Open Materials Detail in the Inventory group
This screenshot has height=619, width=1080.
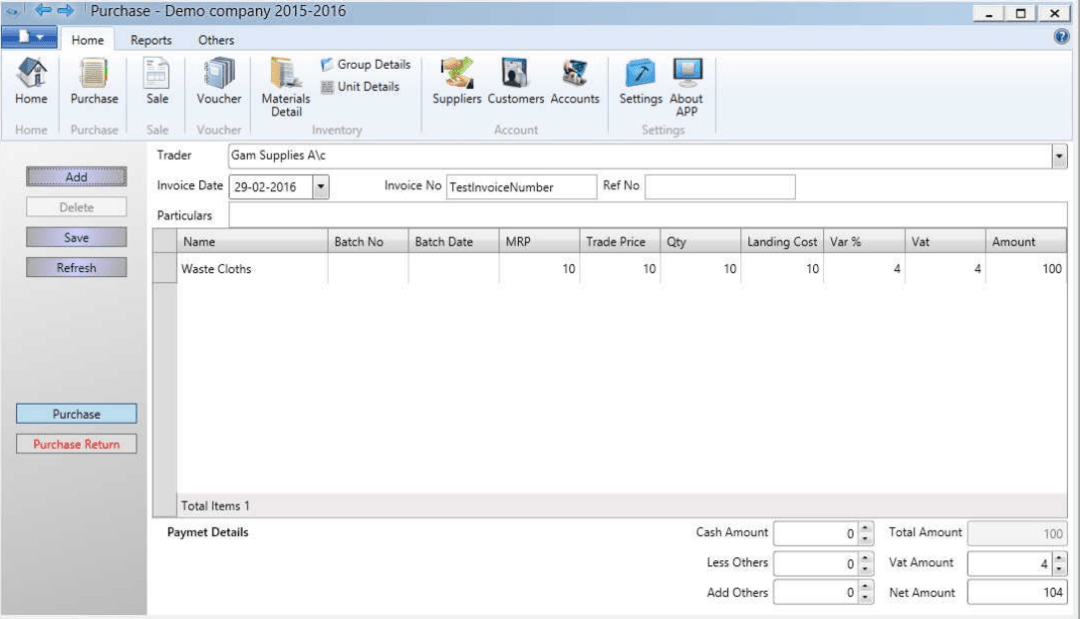285,85
